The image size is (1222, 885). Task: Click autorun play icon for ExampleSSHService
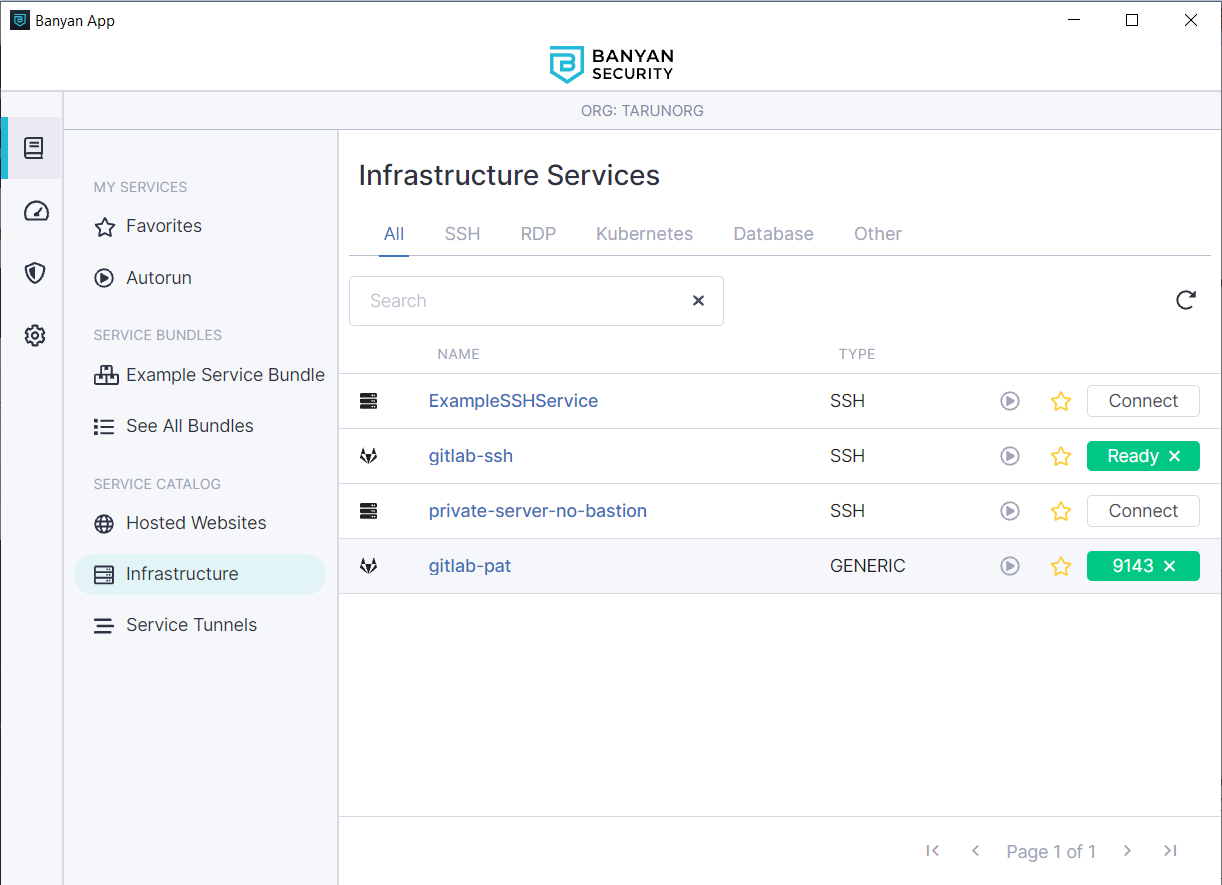1010,401
